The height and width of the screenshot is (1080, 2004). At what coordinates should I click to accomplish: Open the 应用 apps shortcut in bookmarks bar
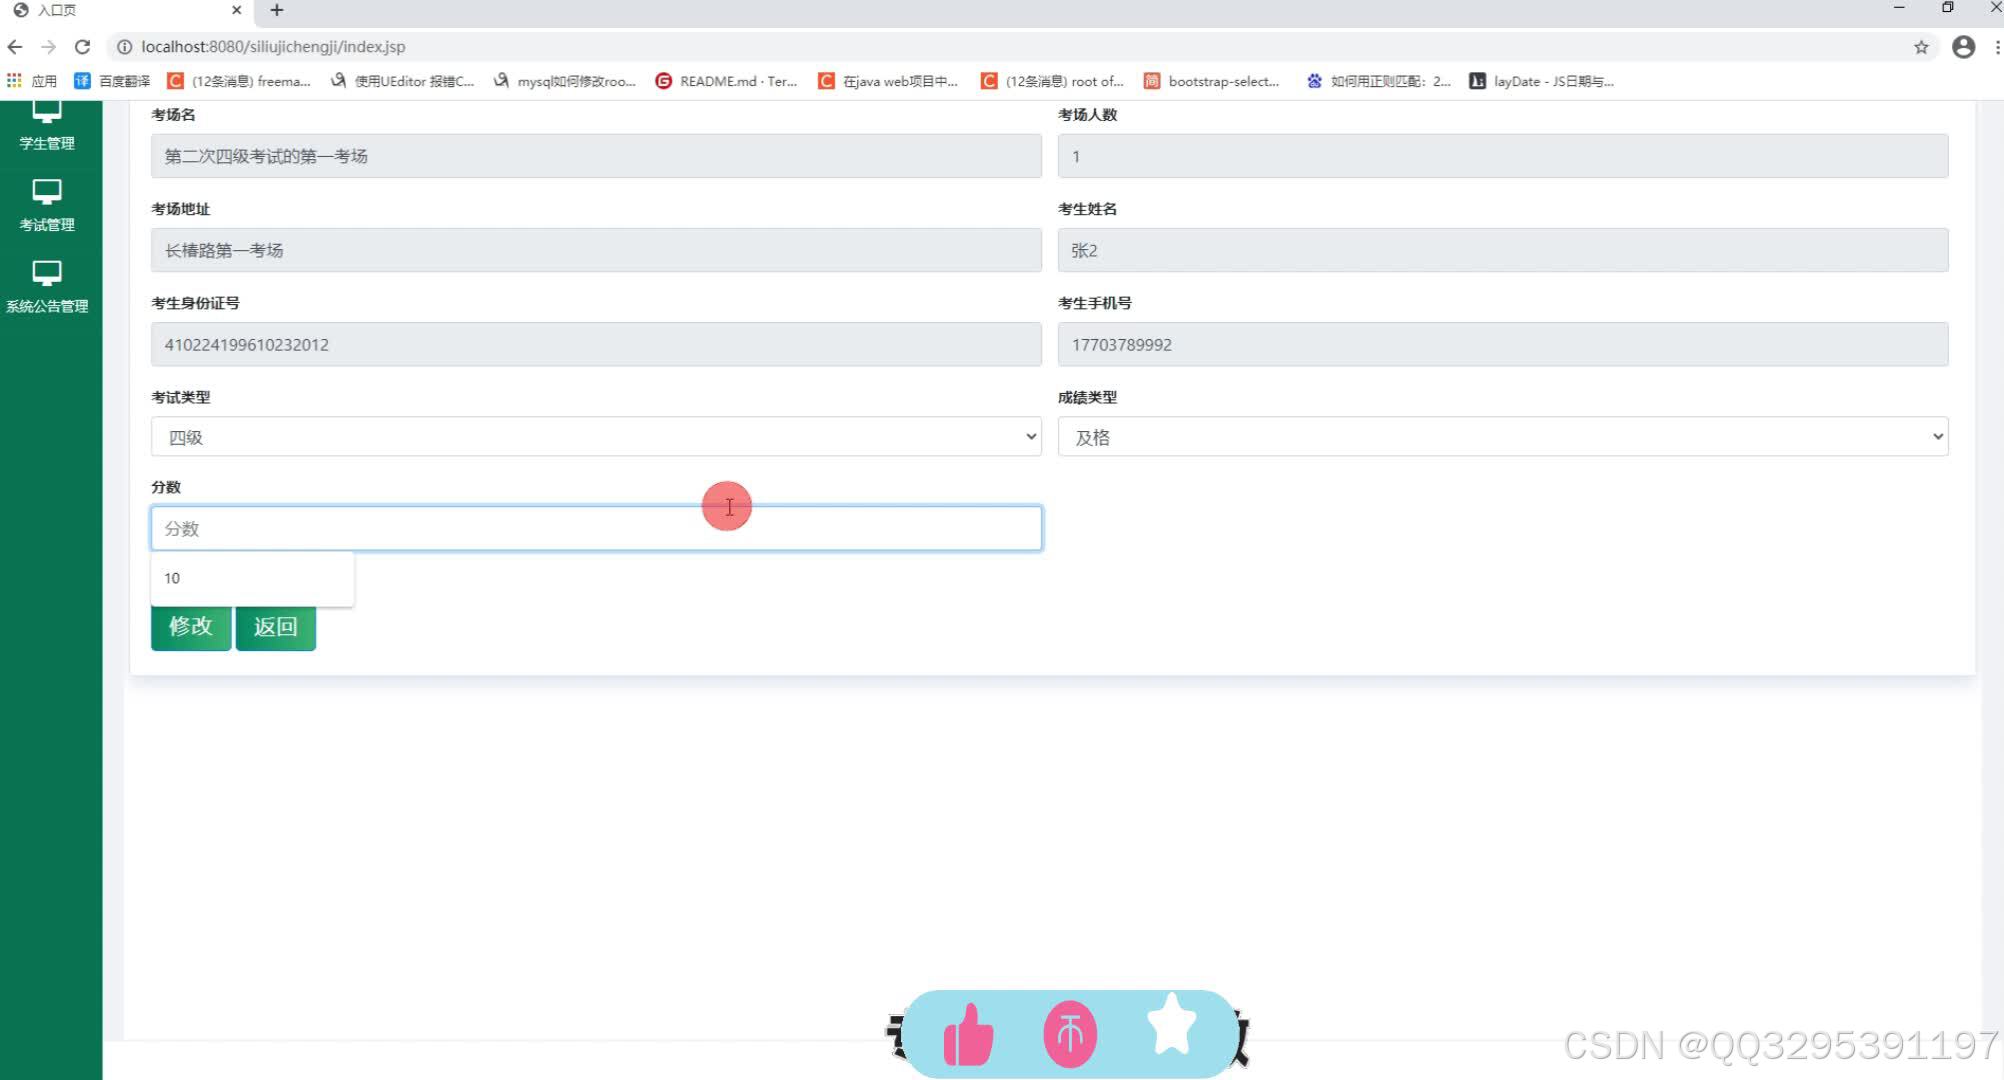pos(32,81)
